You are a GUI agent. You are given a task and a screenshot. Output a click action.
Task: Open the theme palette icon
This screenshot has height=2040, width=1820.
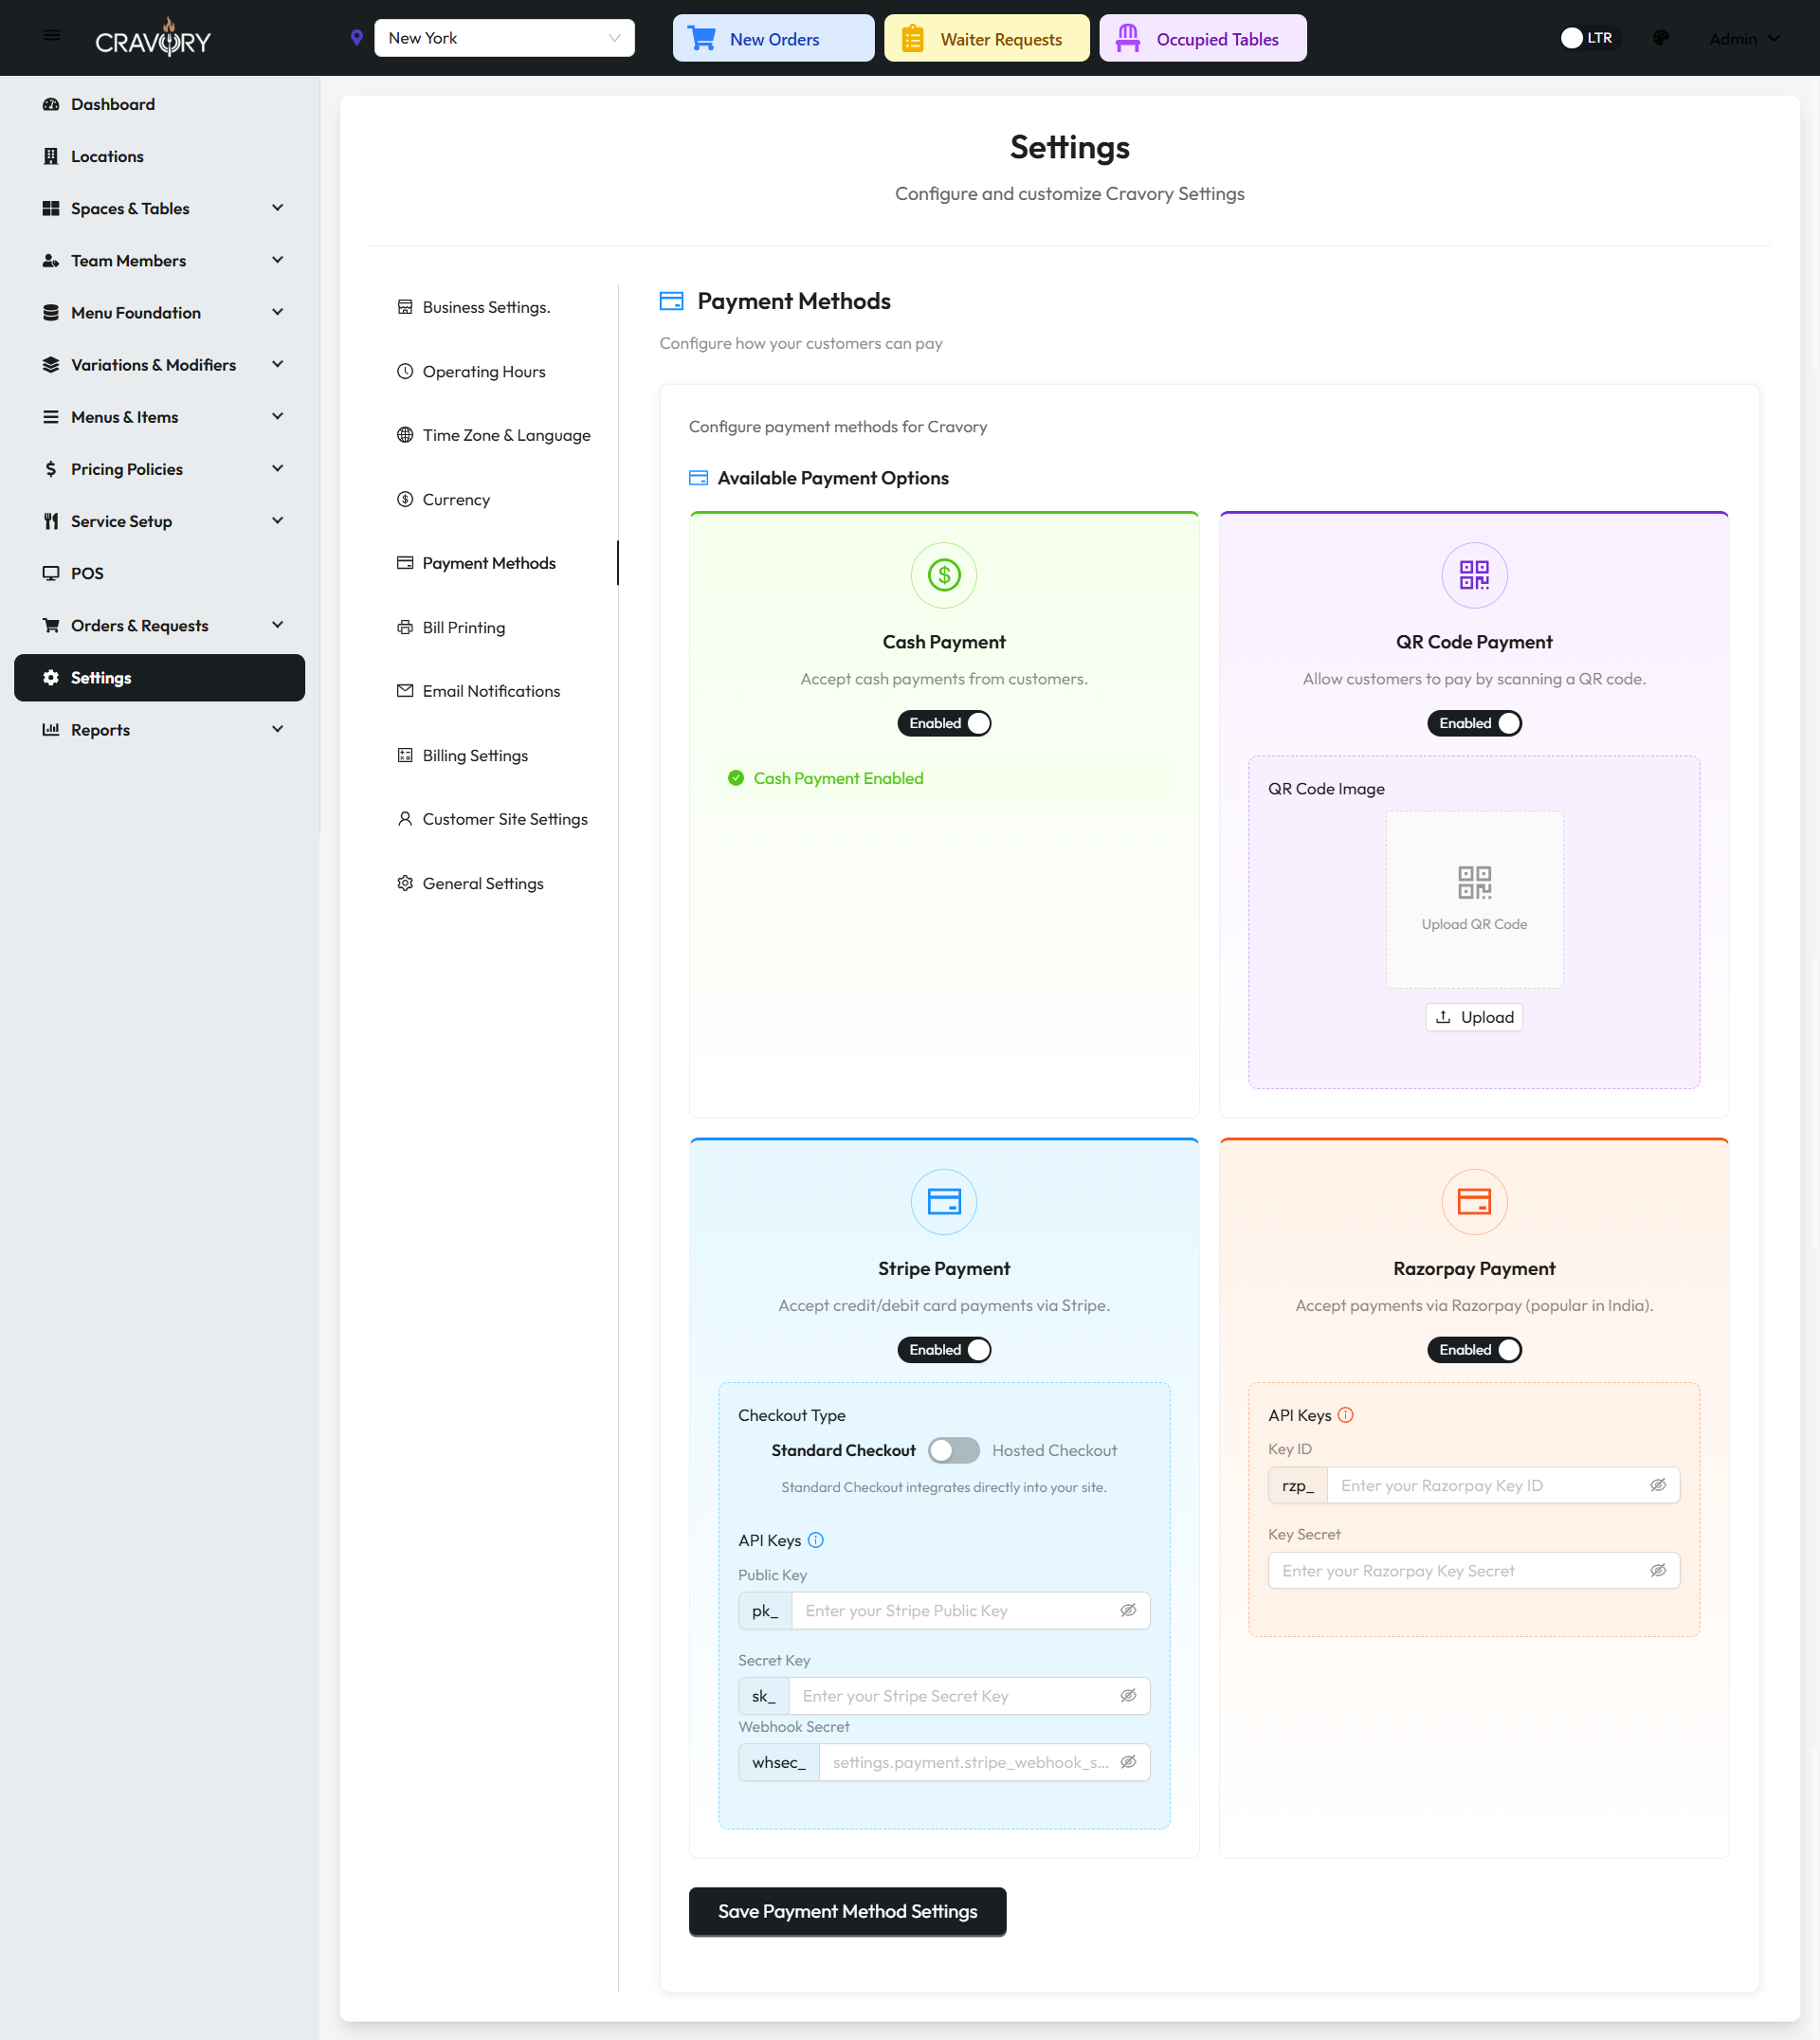coord(1661,38)
